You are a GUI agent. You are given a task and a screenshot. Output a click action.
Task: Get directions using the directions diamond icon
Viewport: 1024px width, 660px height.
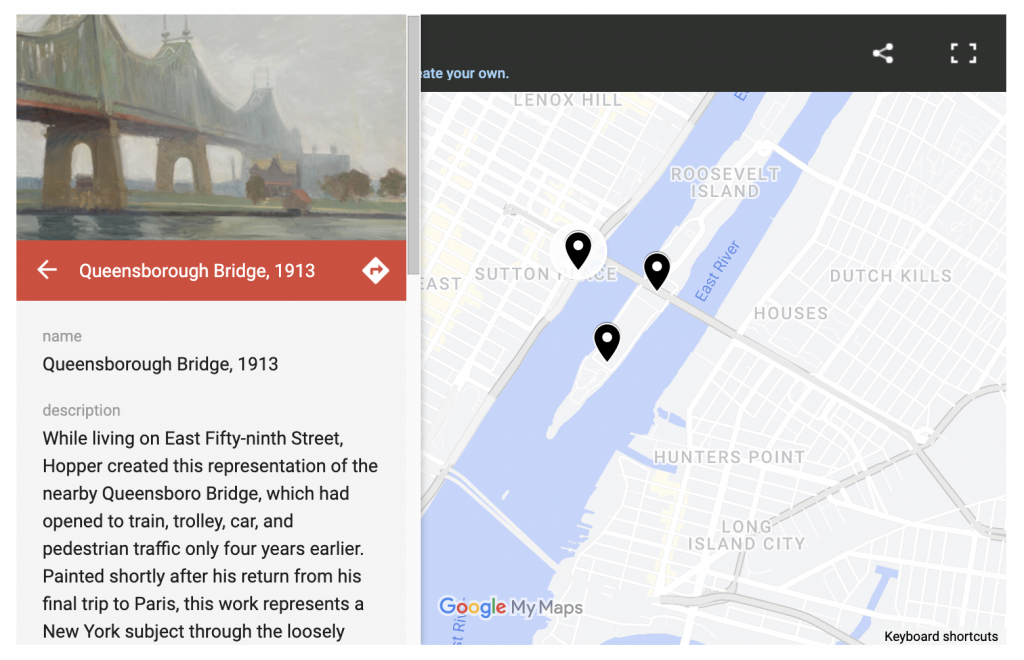coord(375,270)
